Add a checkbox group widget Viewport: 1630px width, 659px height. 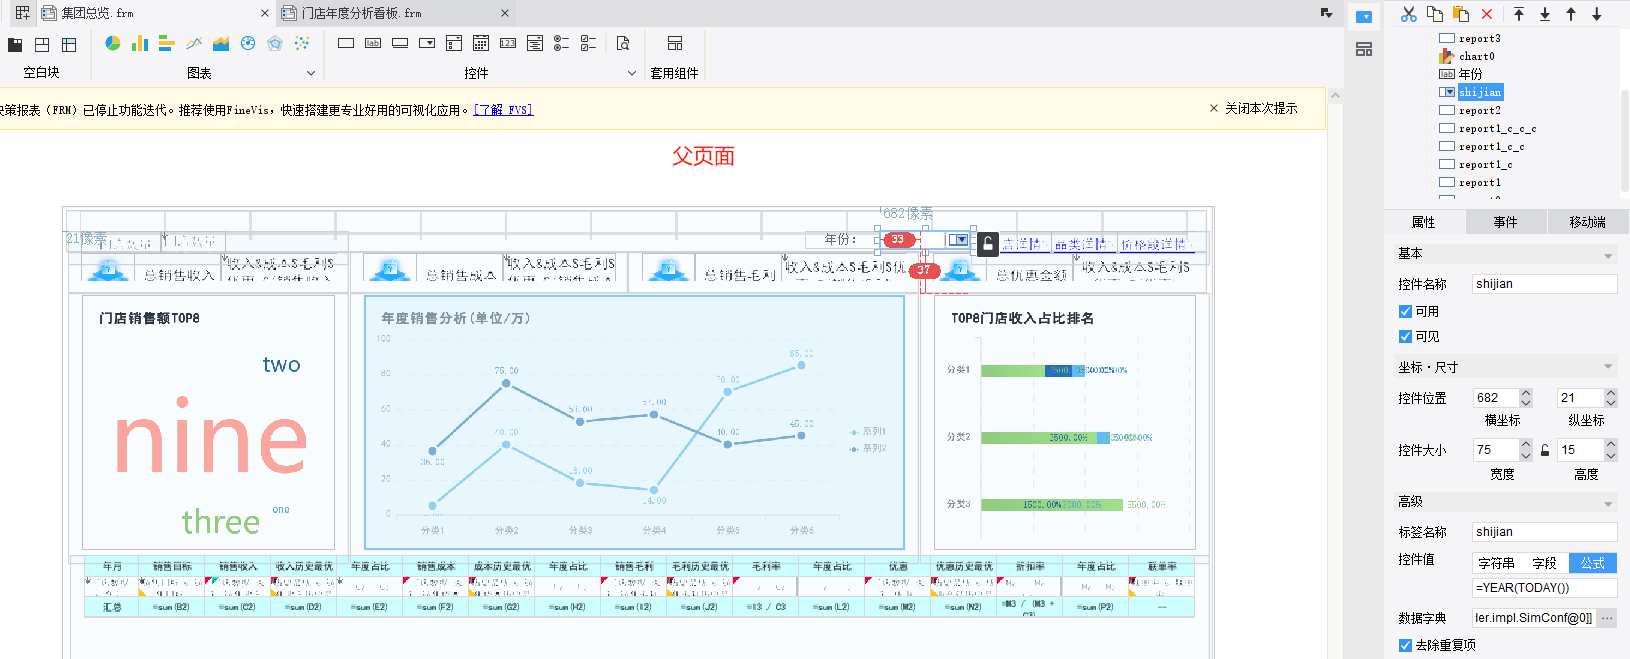tap(589, 43)
